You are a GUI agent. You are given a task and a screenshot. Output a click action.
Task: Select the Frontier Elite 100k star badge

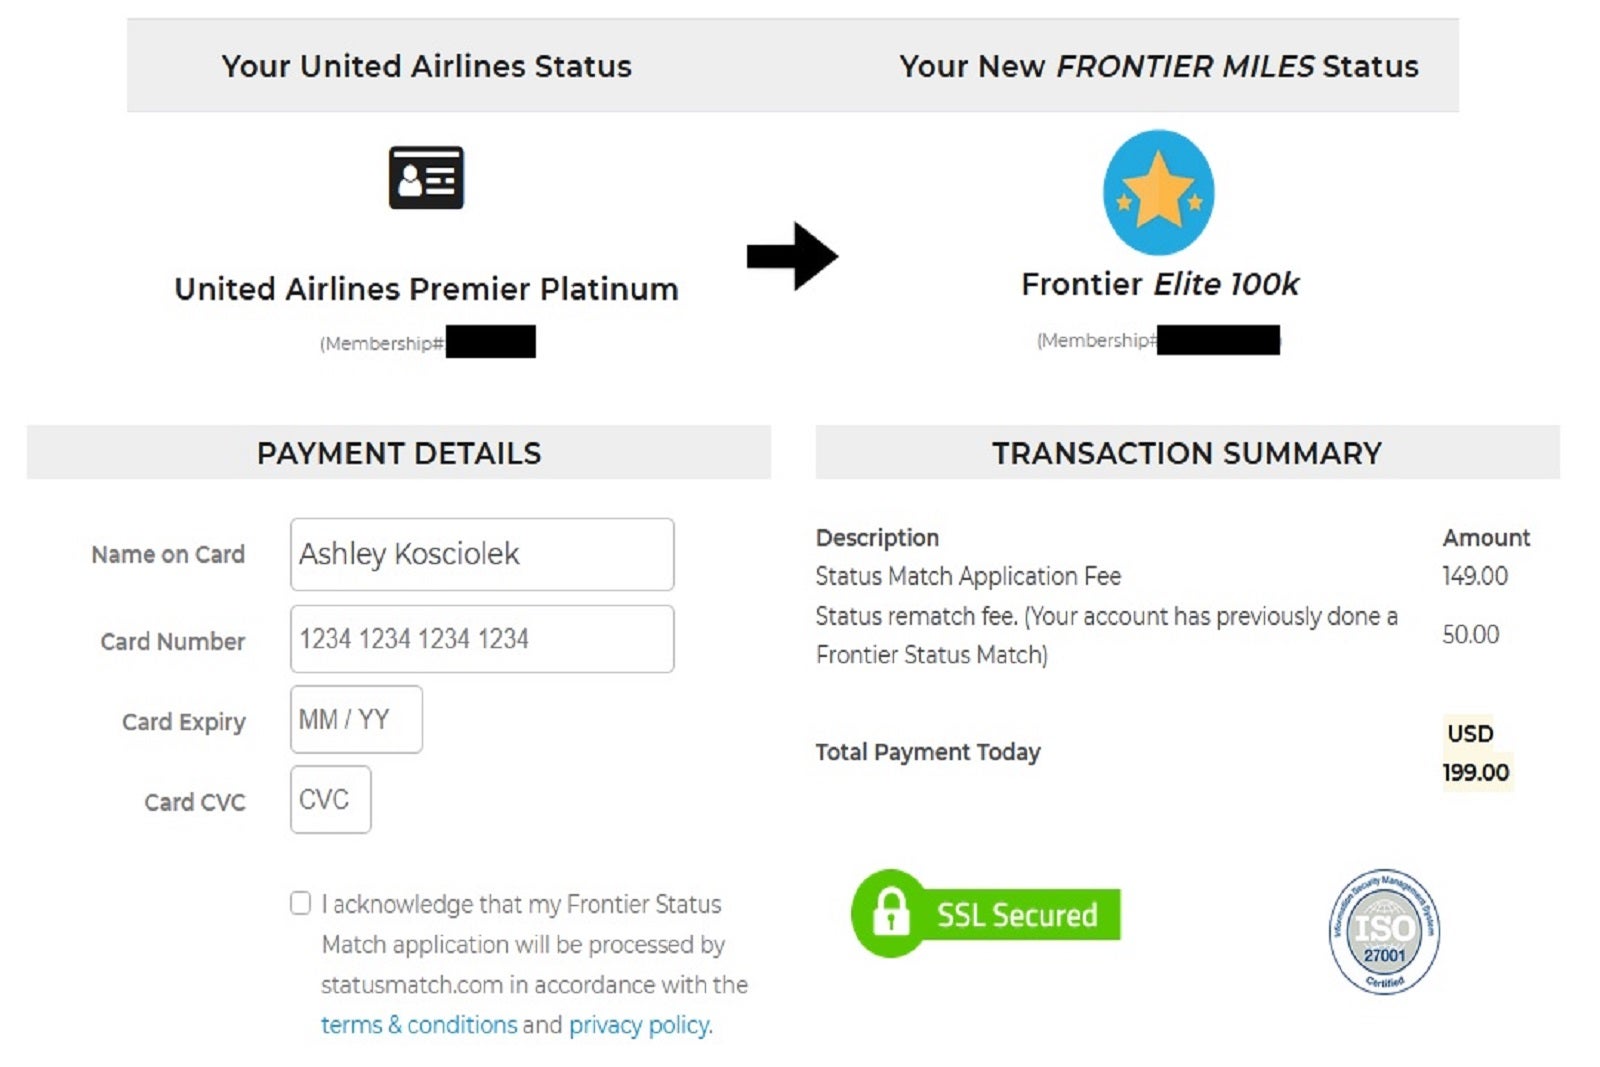[1160, 190]
